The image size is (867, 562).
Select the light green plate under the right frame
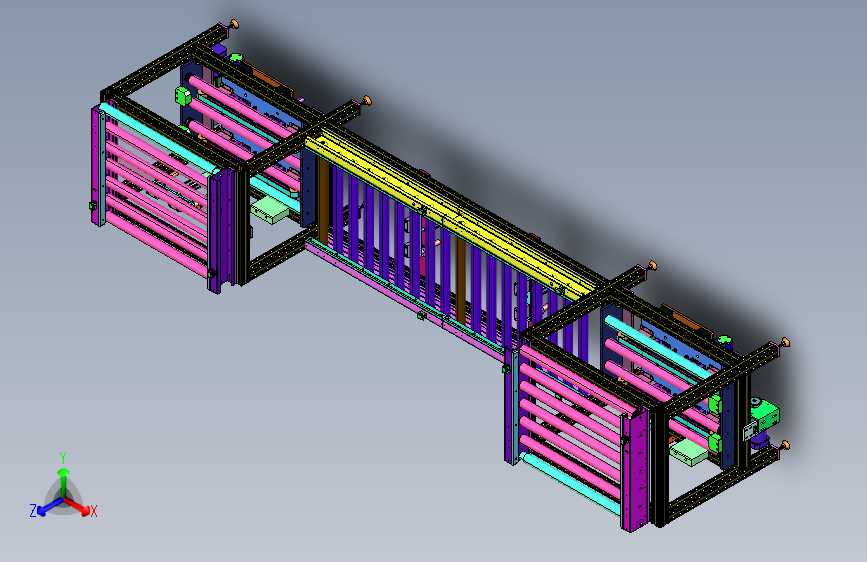click(x=690, y=452)
